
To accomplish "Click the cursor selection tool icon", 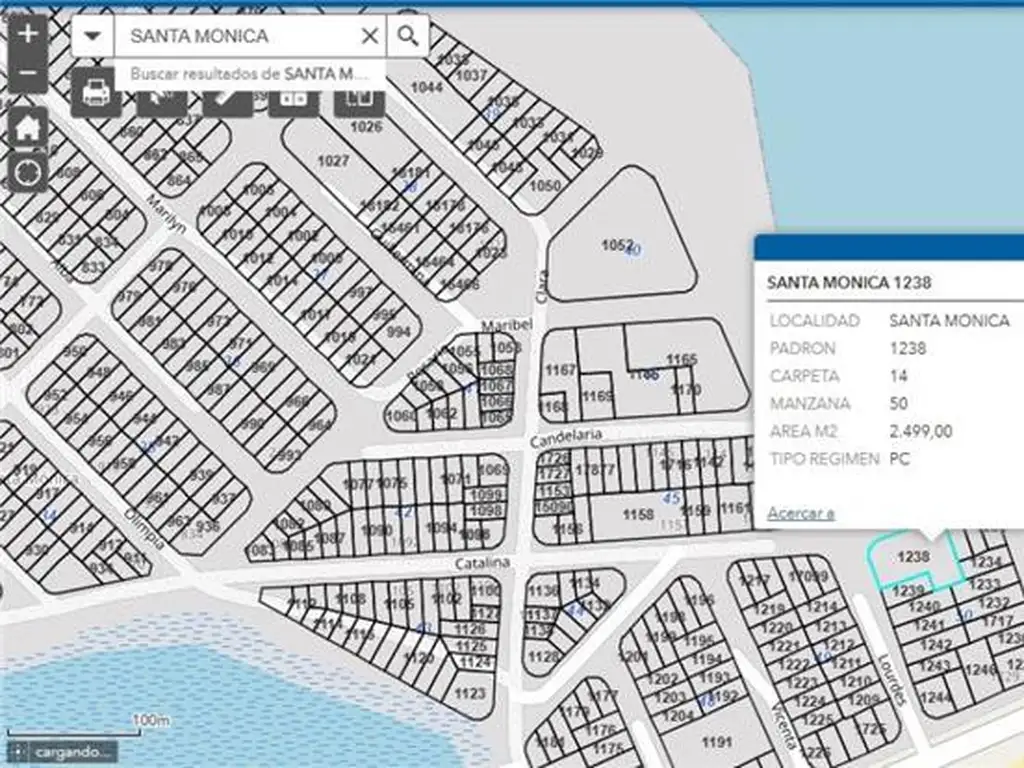I will [162, 98].
